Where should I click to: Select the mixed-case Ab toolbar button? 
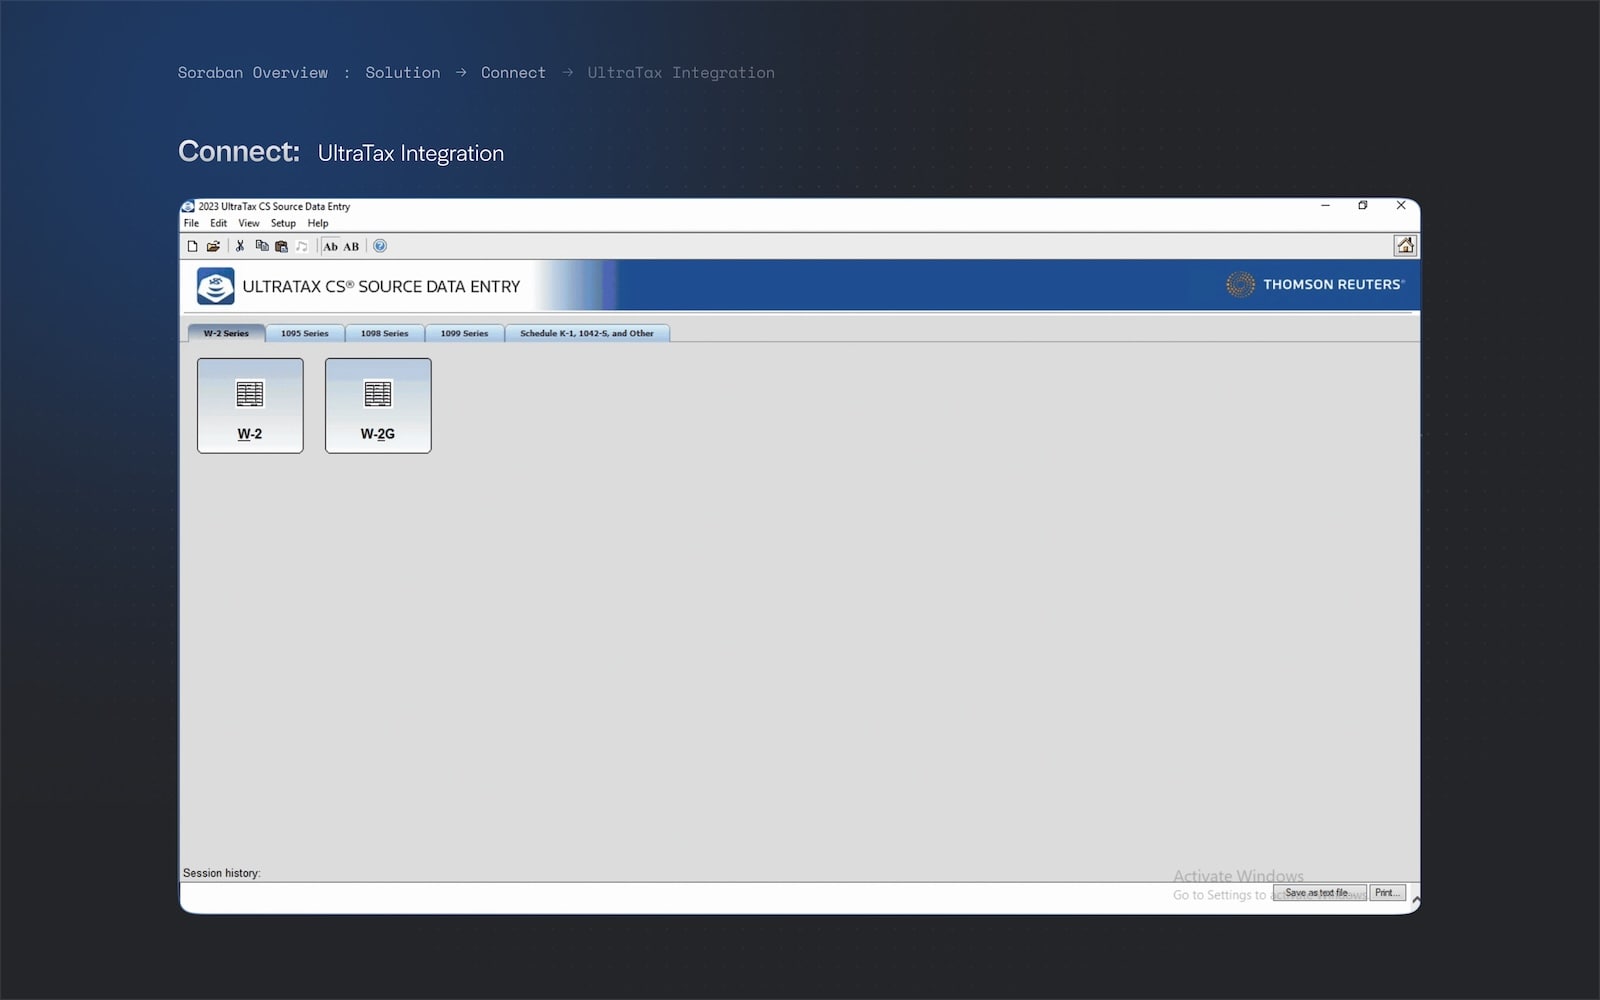330,246
